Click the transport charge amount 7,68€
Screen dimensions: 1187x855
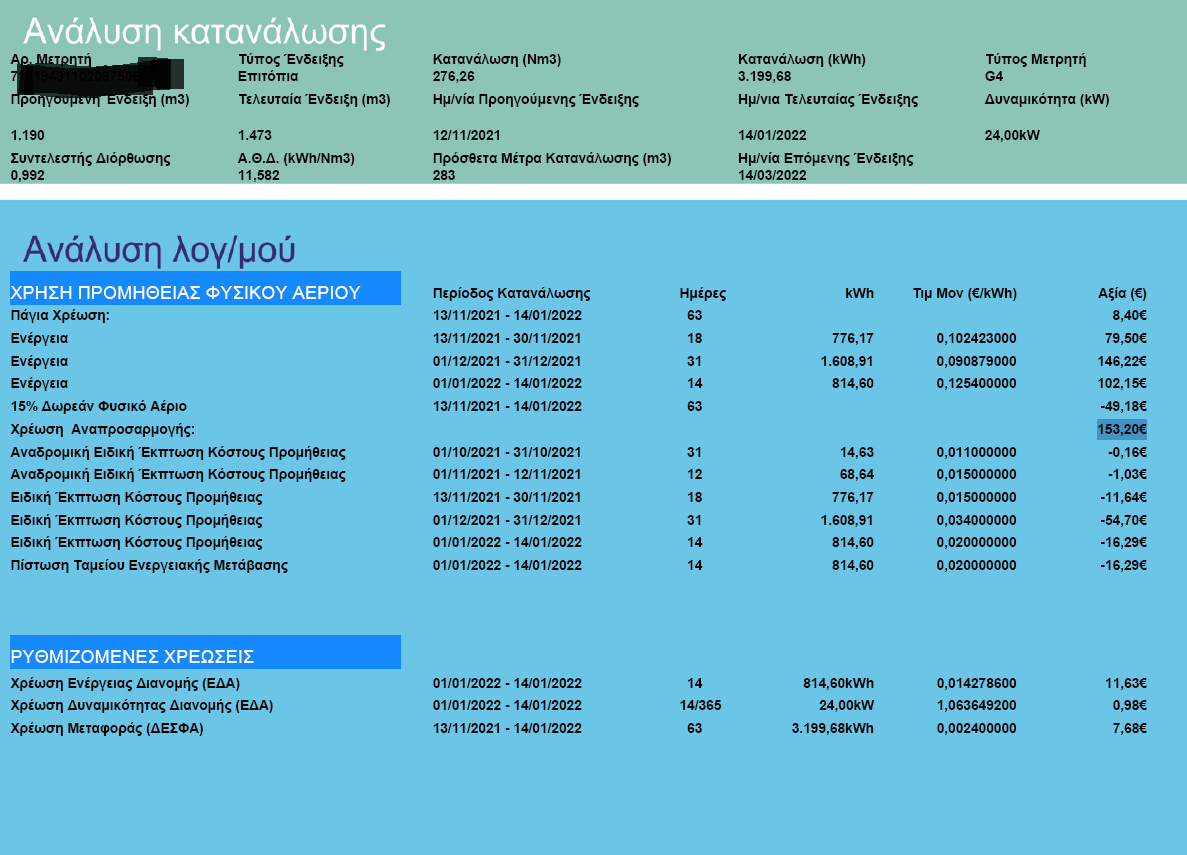tap(1129, 729)
